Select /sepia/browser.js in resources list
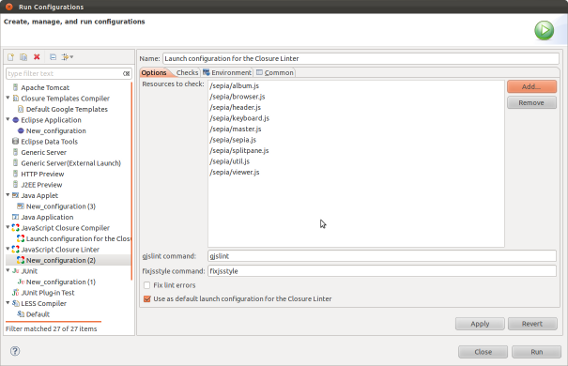The height and width of the screenshot is (366, 568). [237, 97]
